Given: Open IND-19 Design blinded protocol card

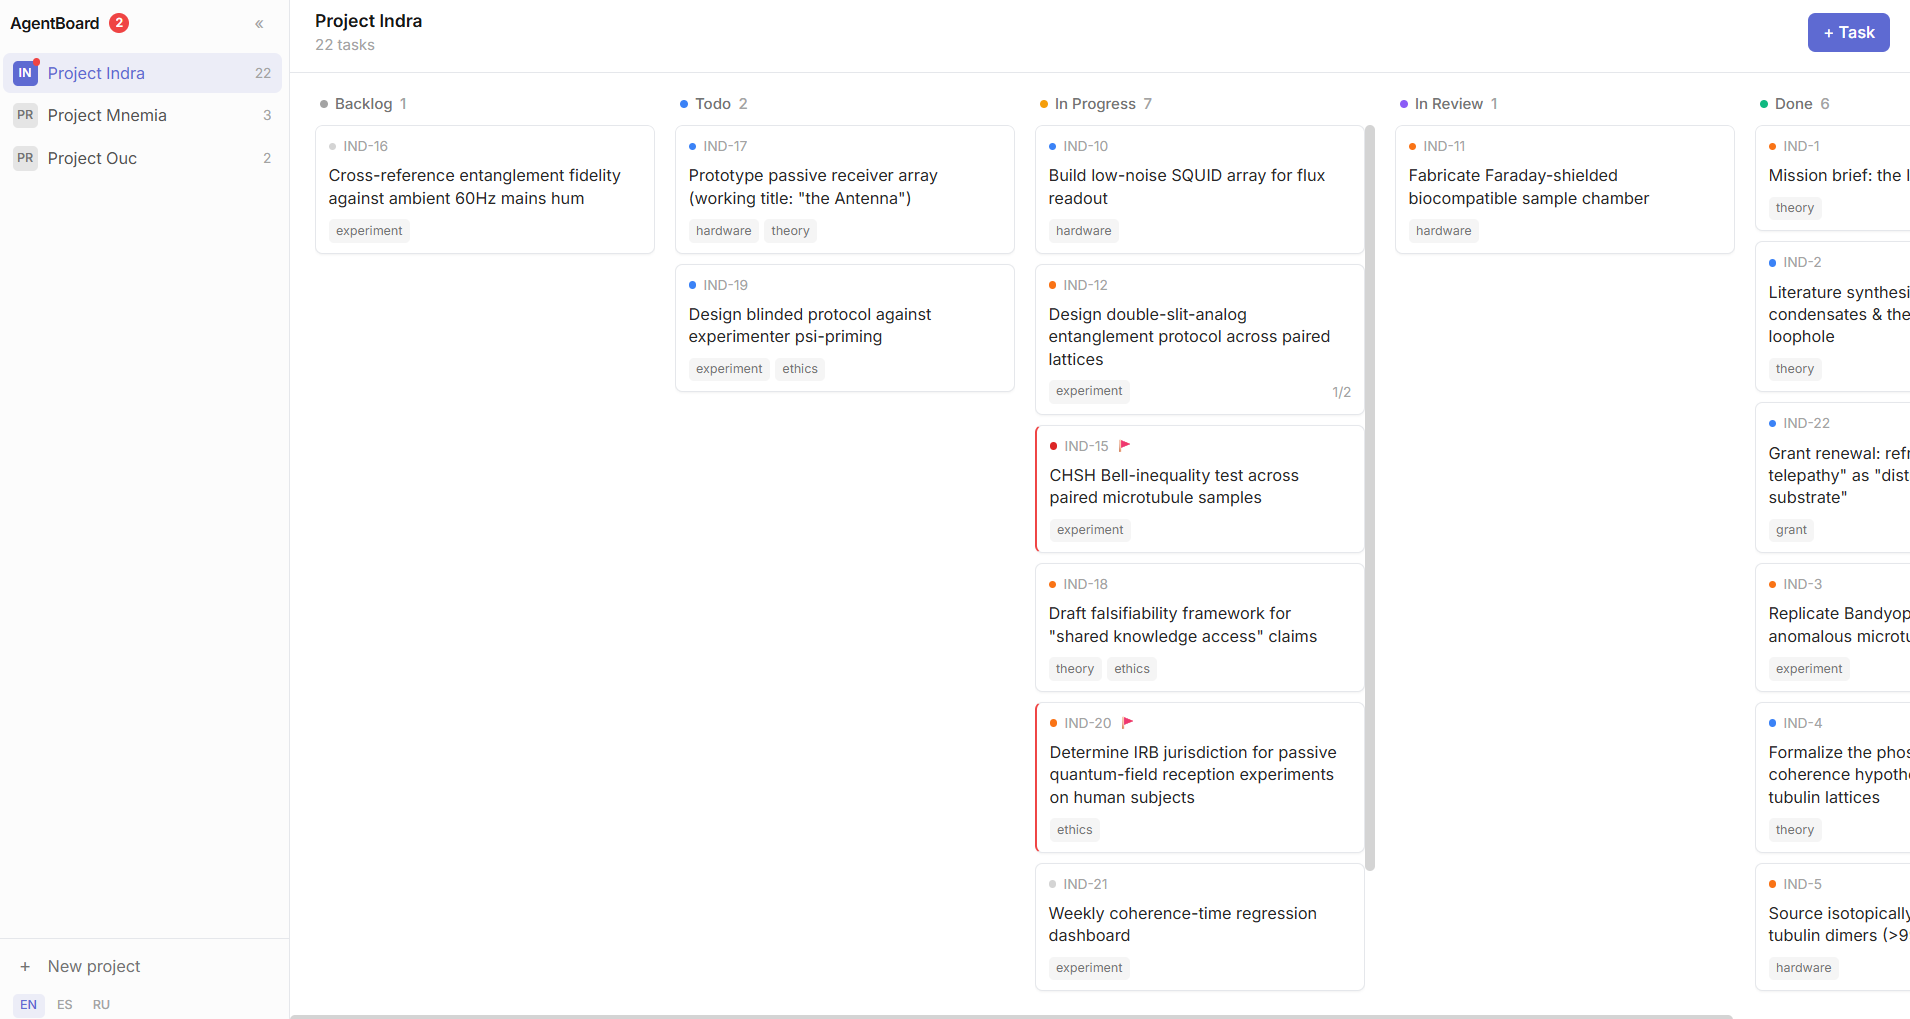Looking at the screenshot, I should tap(845, 328).
